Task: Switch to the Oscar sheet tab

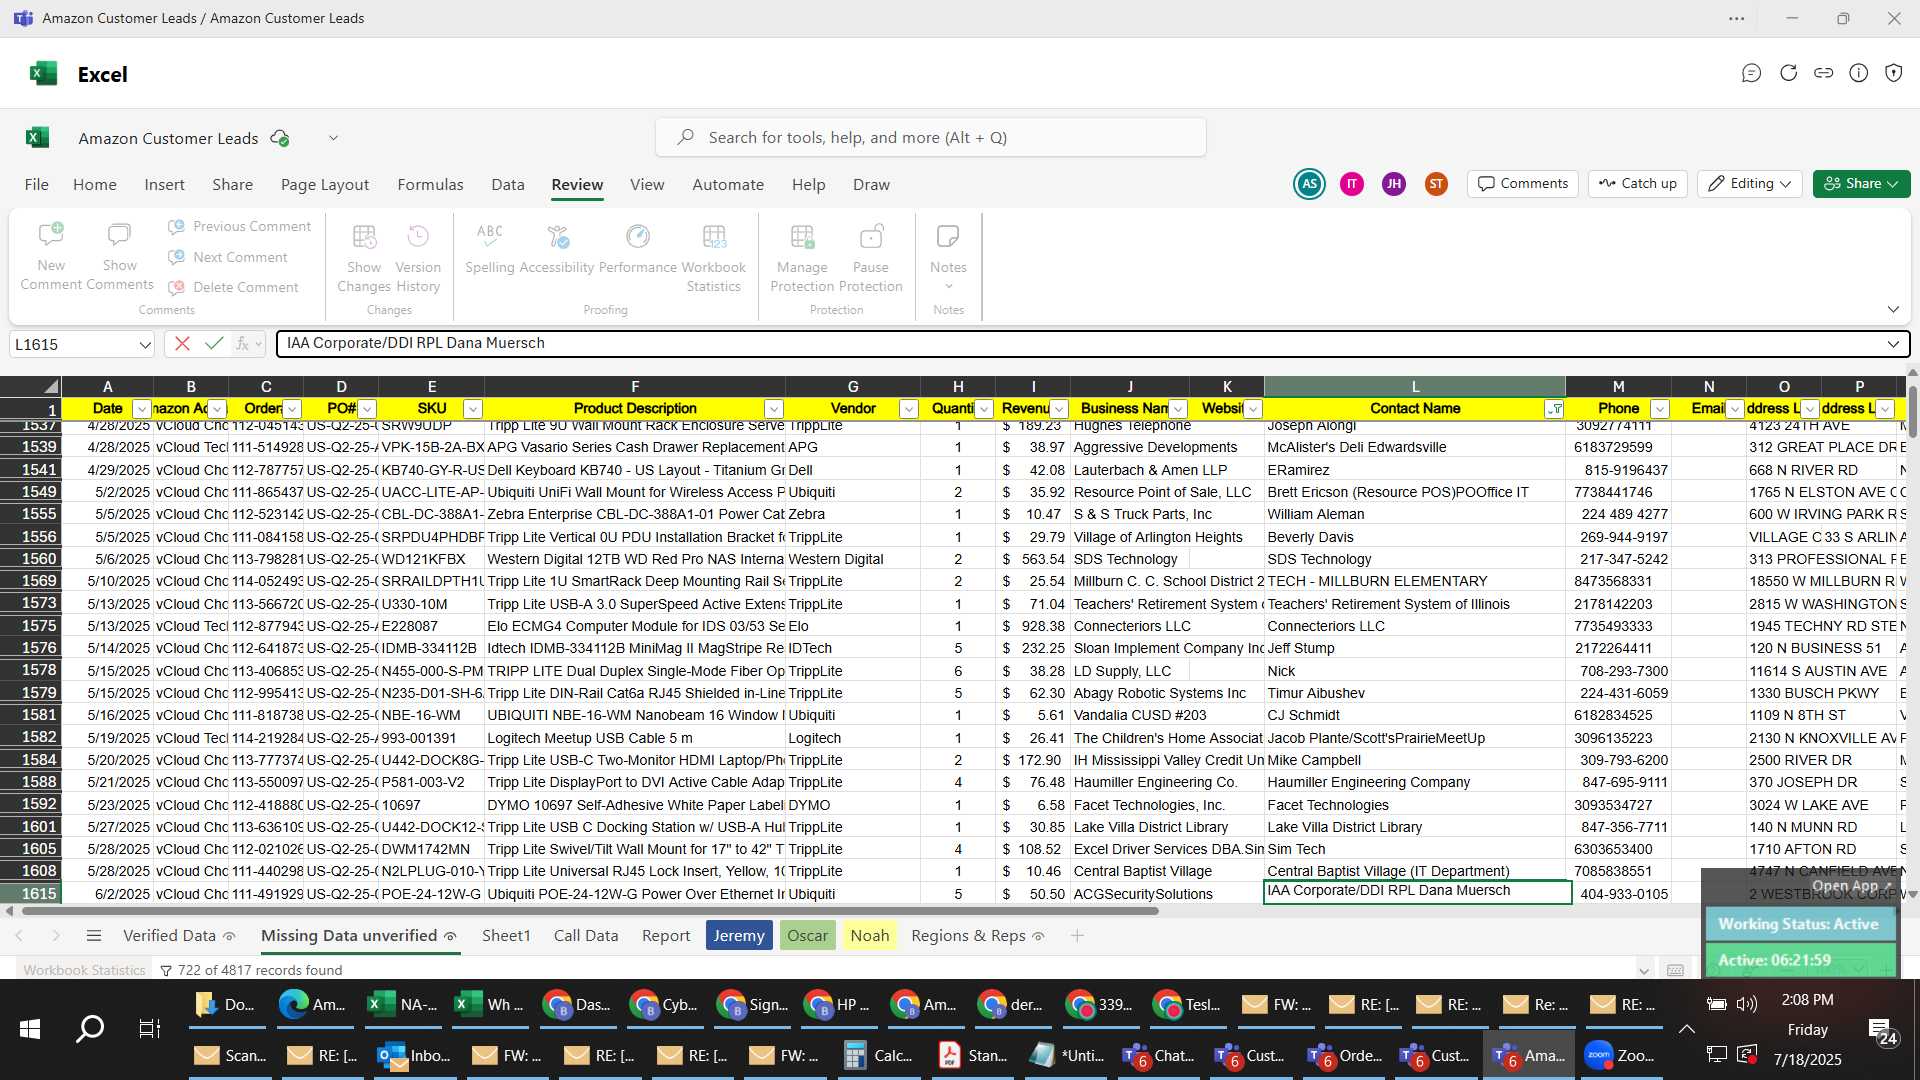Action: click(x=807, y=936)
